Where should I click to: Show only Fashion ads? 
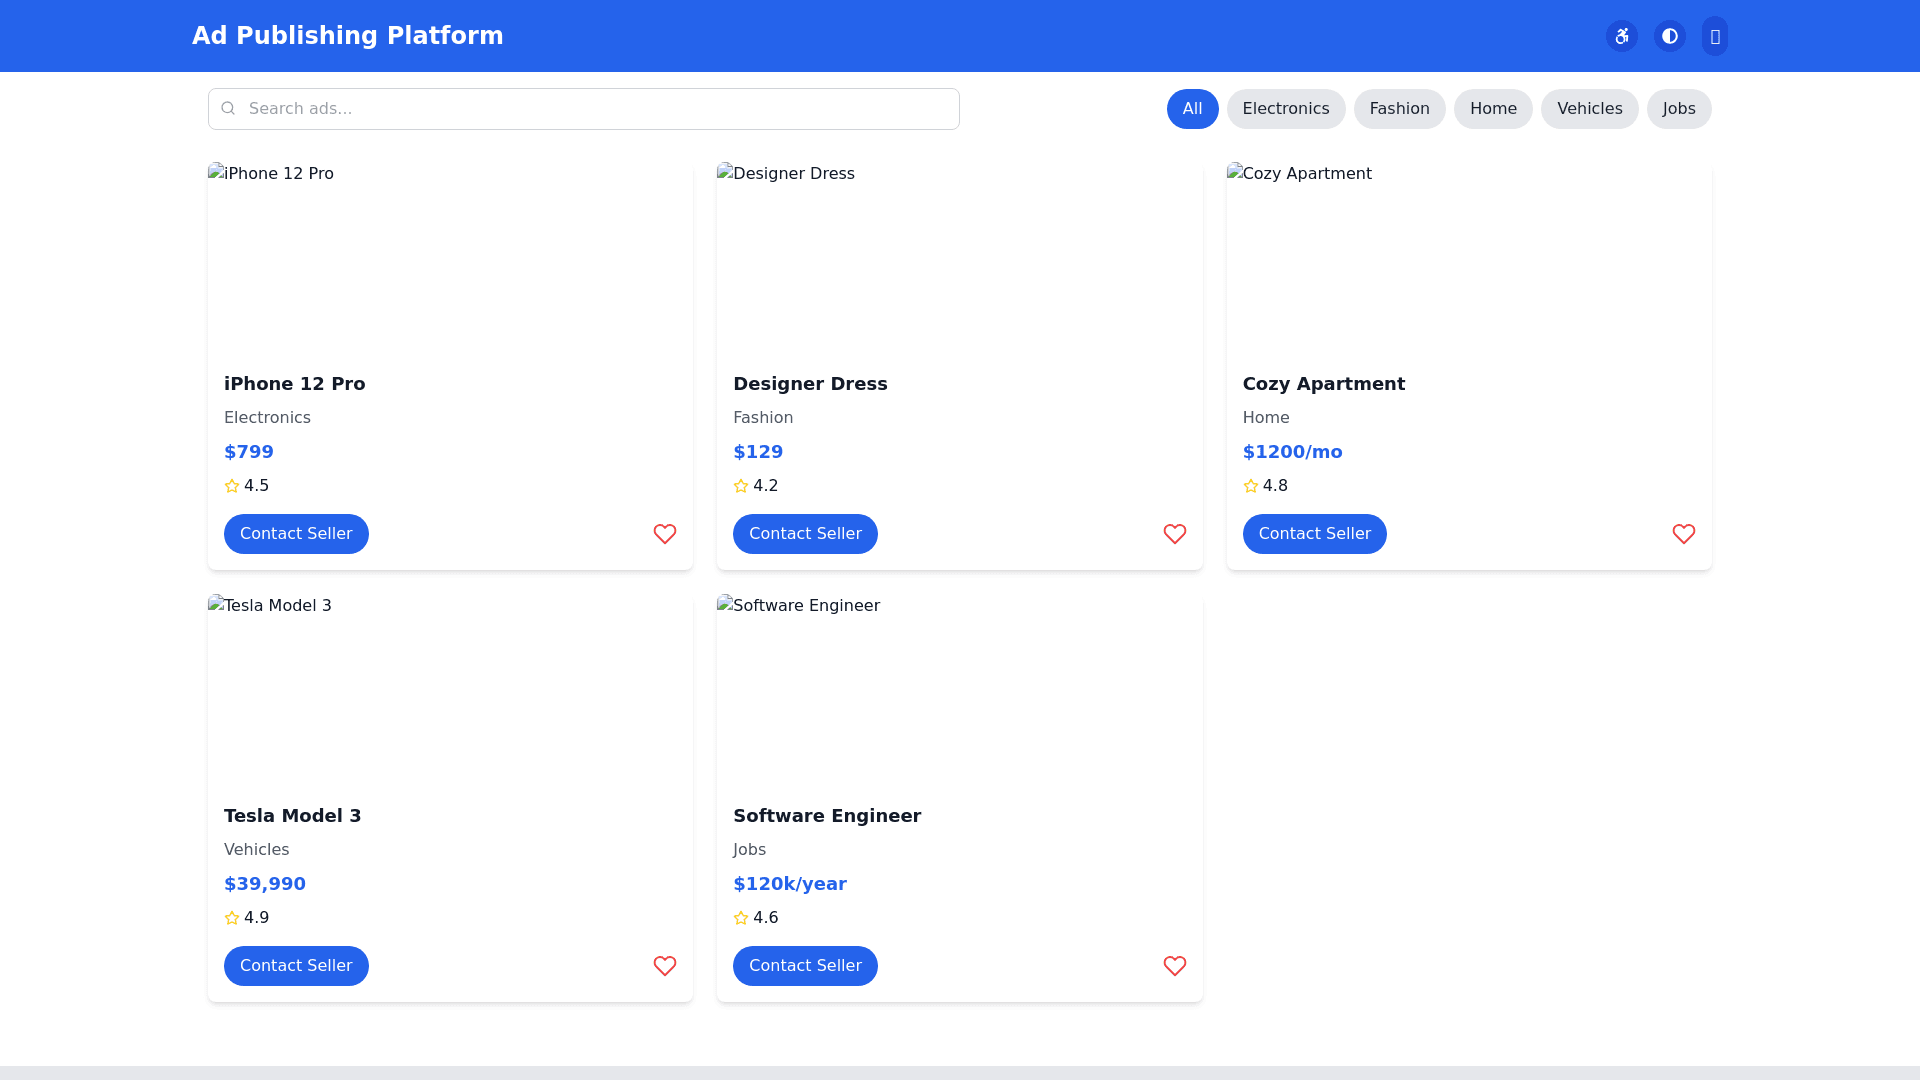coord(1399,109)
